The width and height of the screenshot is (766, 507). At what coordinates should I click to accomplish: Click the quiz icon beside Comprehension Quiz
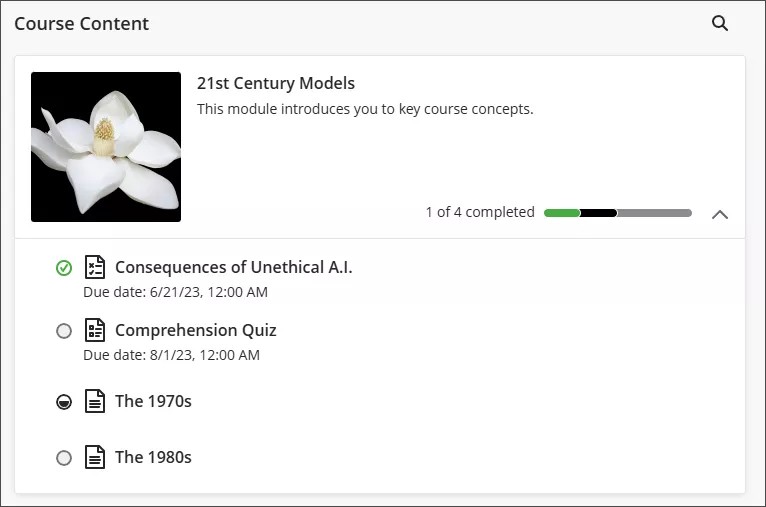tap(95, 330)
